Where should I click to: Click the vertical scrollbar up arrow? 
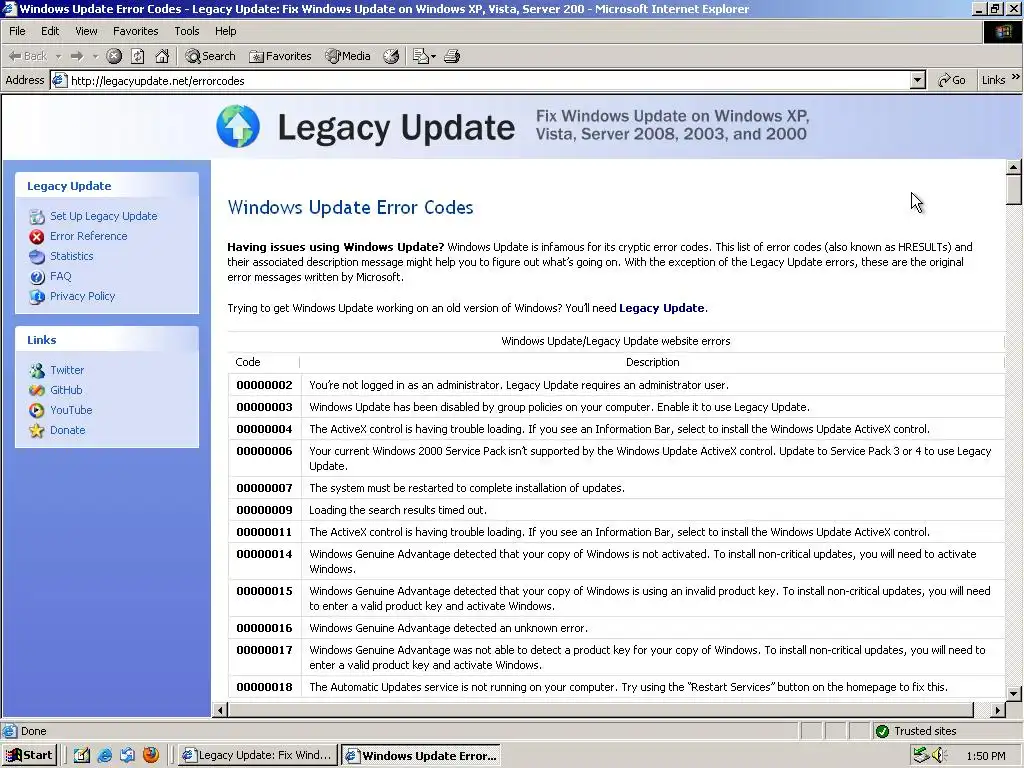click(x=1014, y=167)
